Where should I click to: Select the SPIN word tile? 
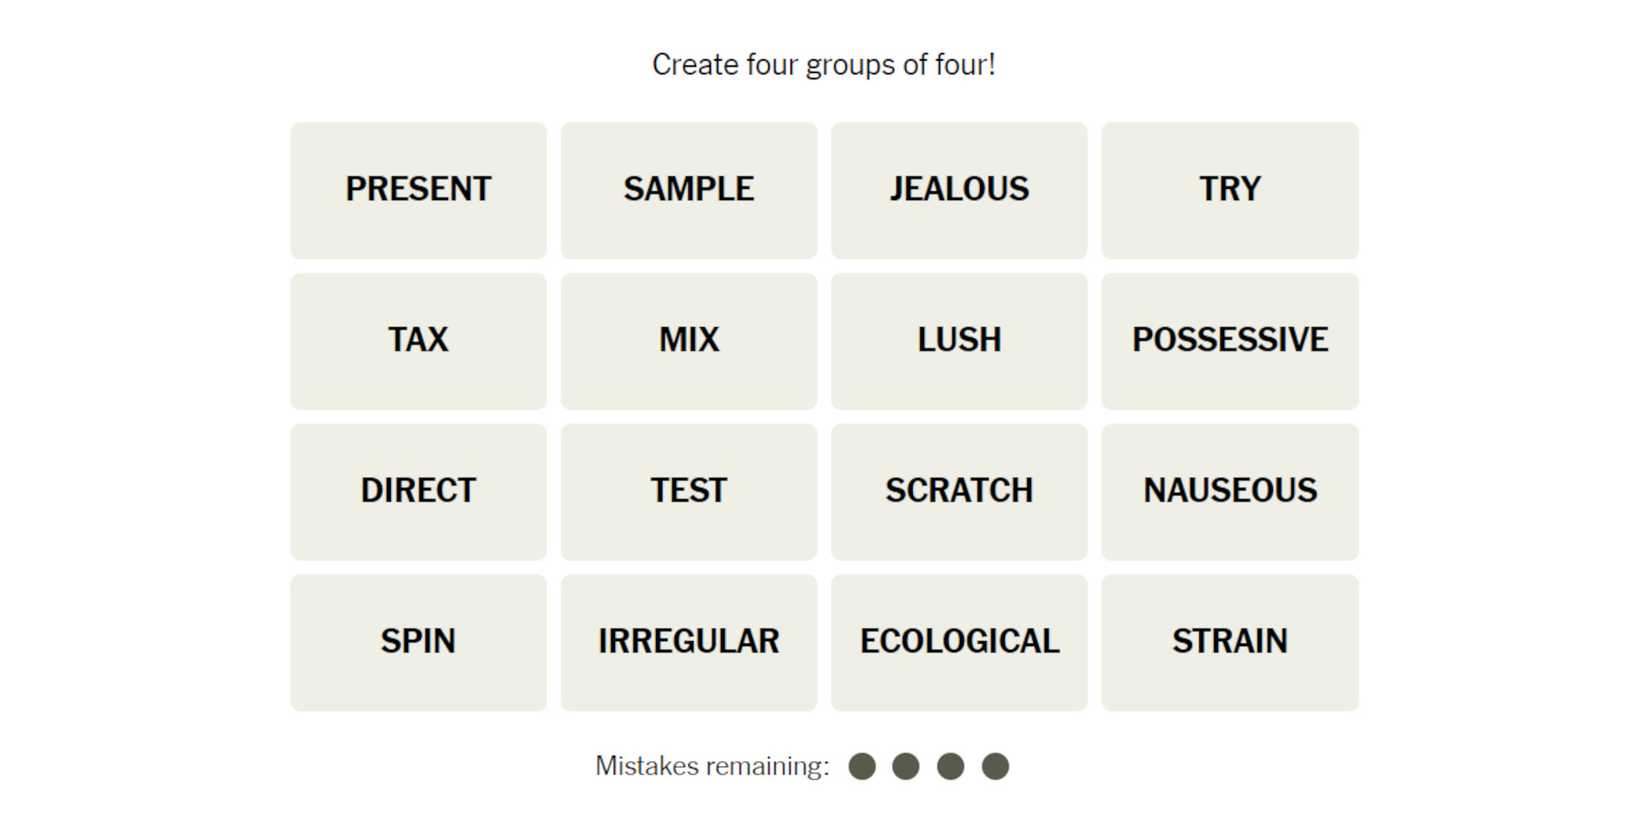point(418,642)
